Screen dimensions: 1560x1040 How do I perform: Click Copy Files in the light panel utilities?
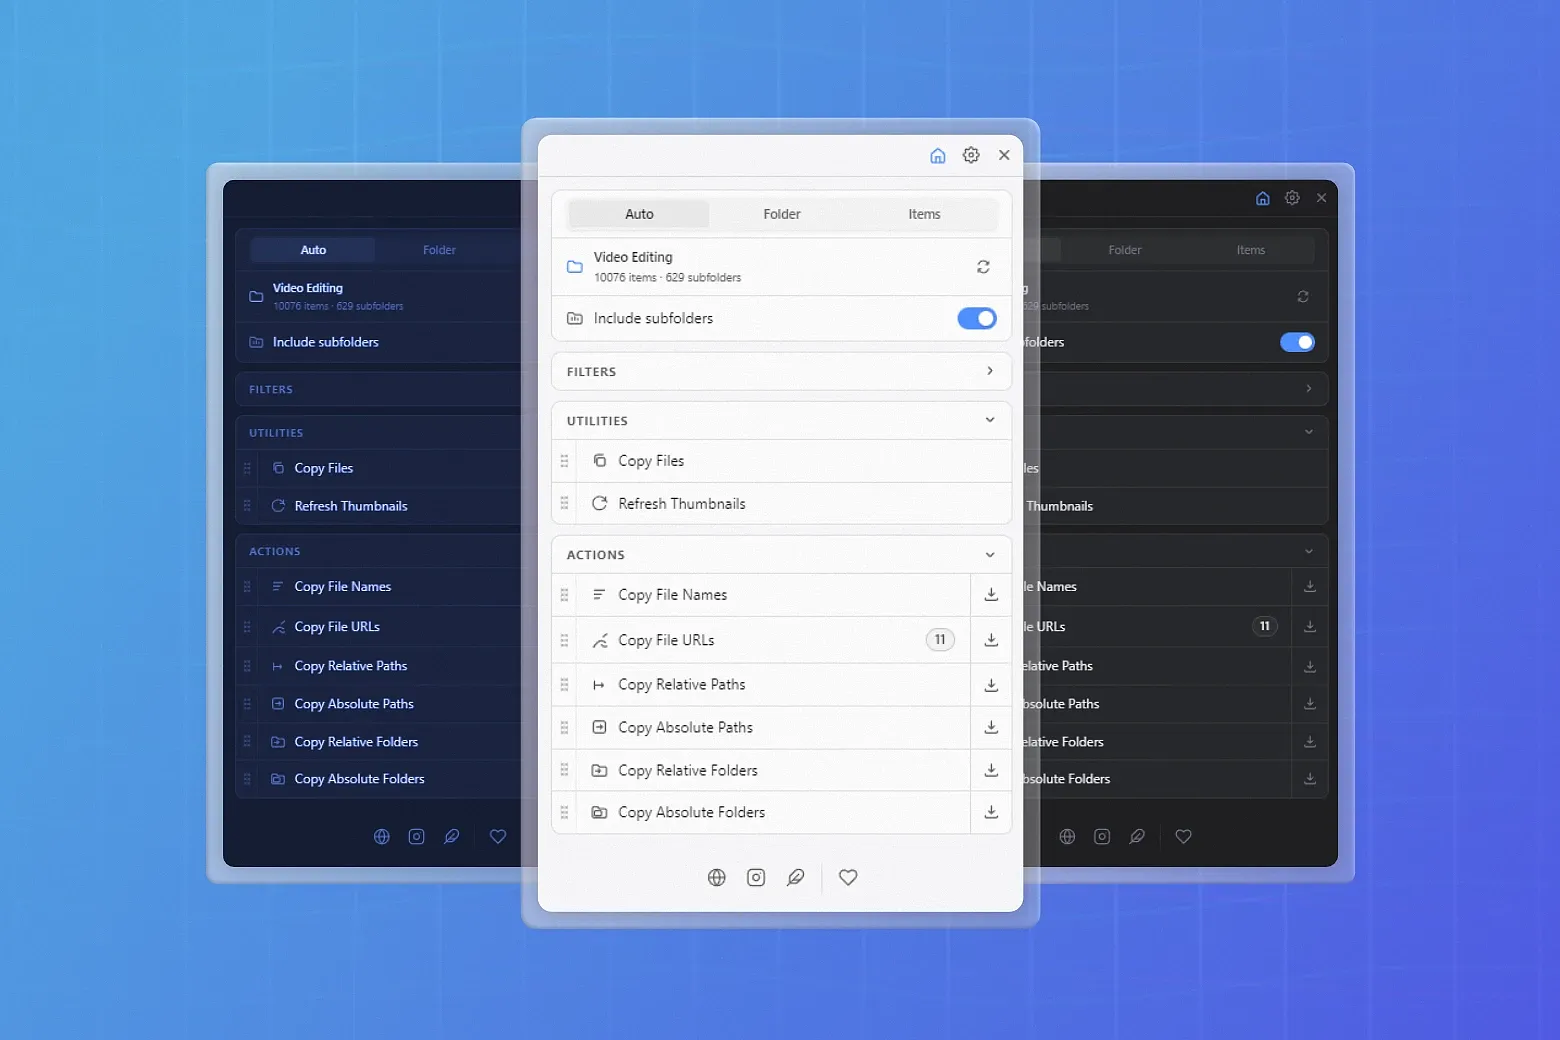pos(651,461)
